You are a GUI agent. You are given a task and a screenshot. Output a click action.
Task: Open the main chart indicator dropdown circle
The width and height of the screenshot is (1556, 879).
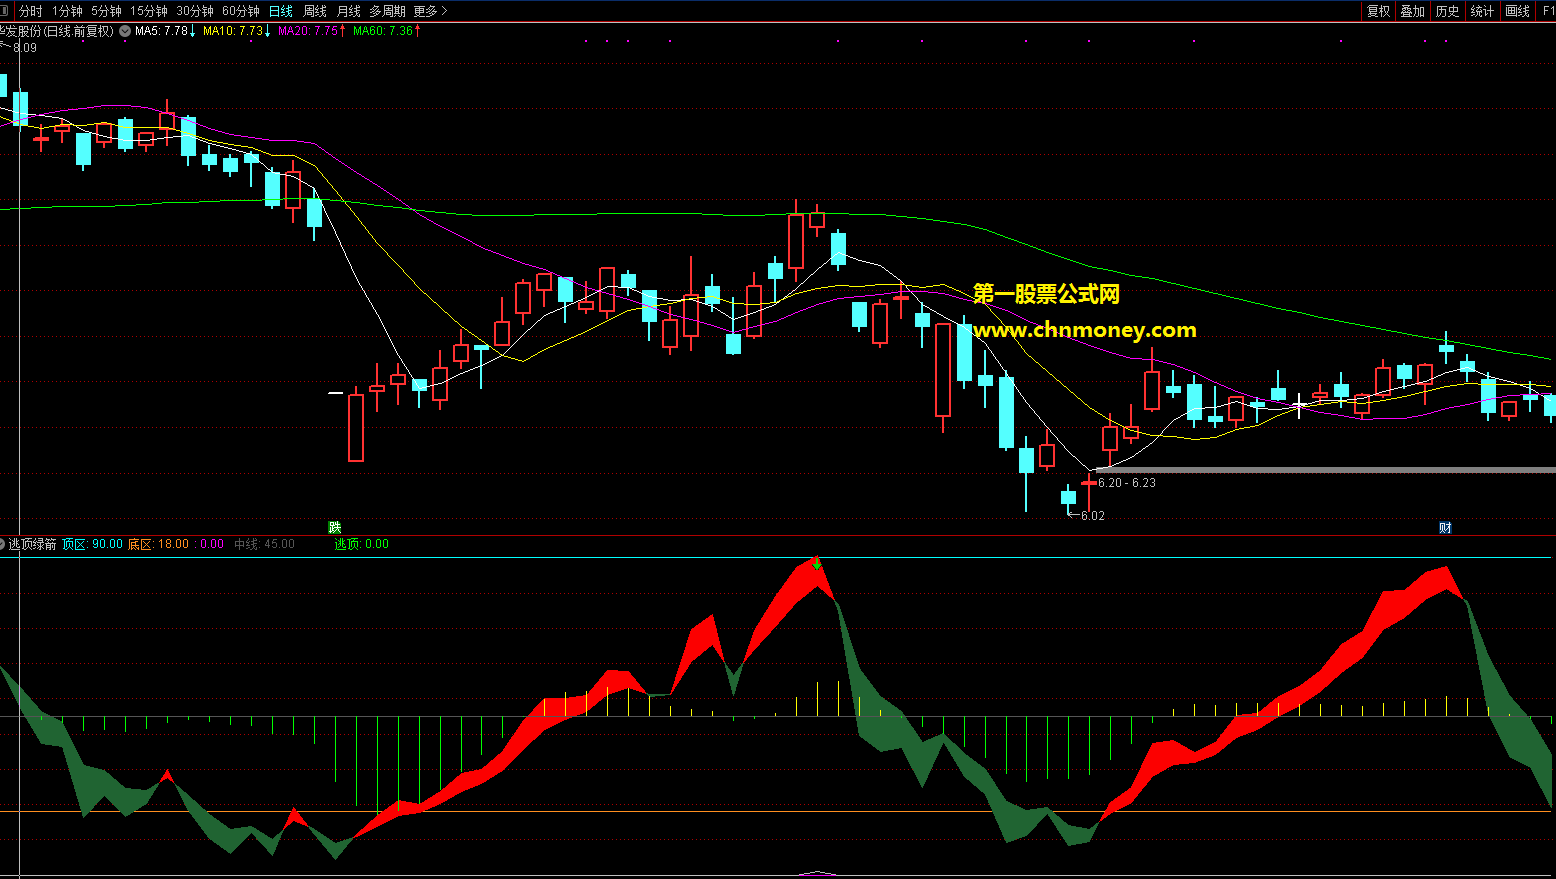(x=125, y=31)
